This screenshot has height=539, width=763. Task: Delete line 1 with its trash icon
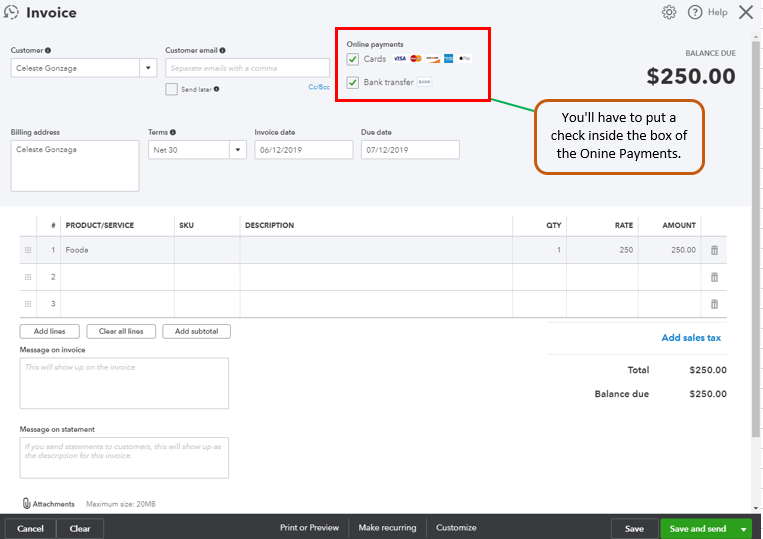pyautogui.click(x=714, y=250)
